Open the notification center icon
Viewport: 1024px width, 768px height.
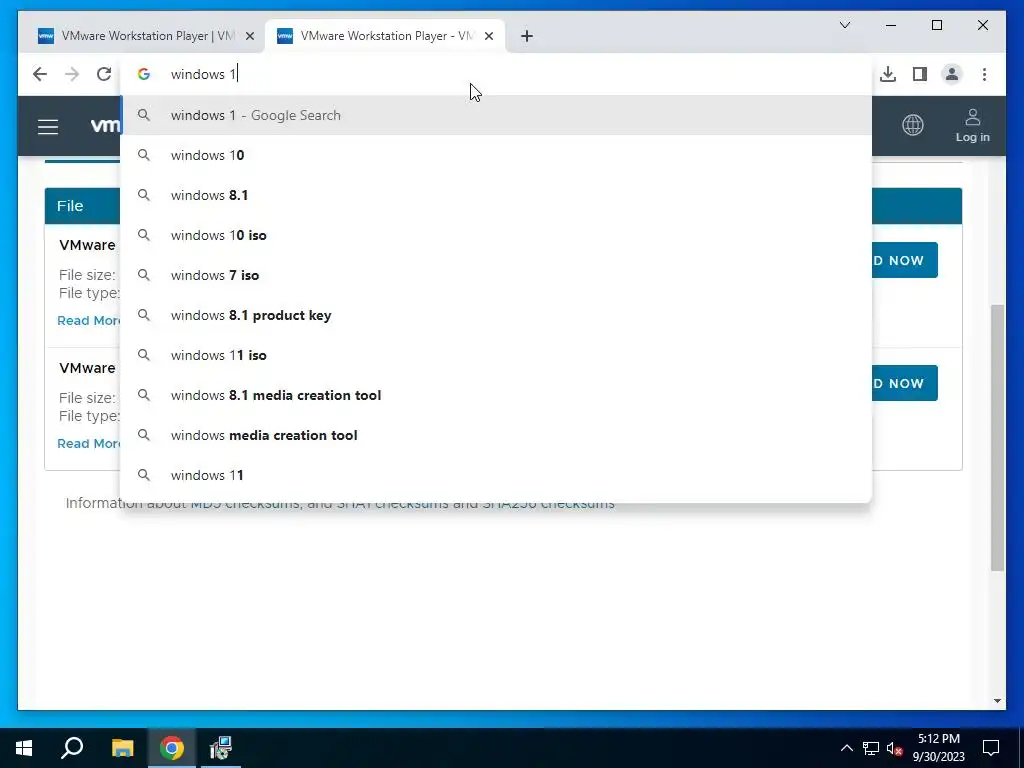pos(991,748)
